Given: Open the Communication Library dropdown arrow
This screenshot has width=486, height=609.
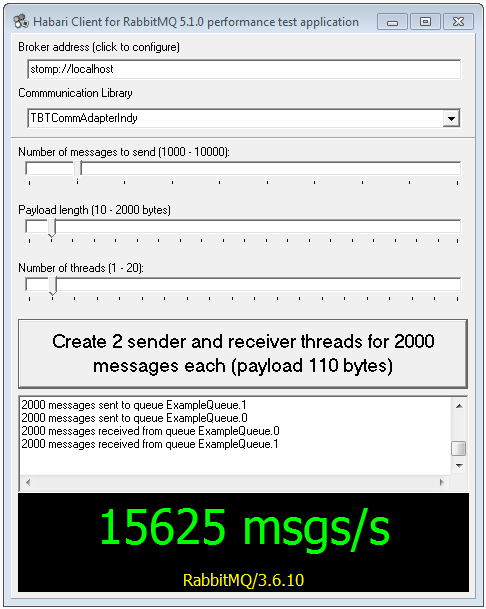Looking at the screenshot, I should click(x=451, y=118).
